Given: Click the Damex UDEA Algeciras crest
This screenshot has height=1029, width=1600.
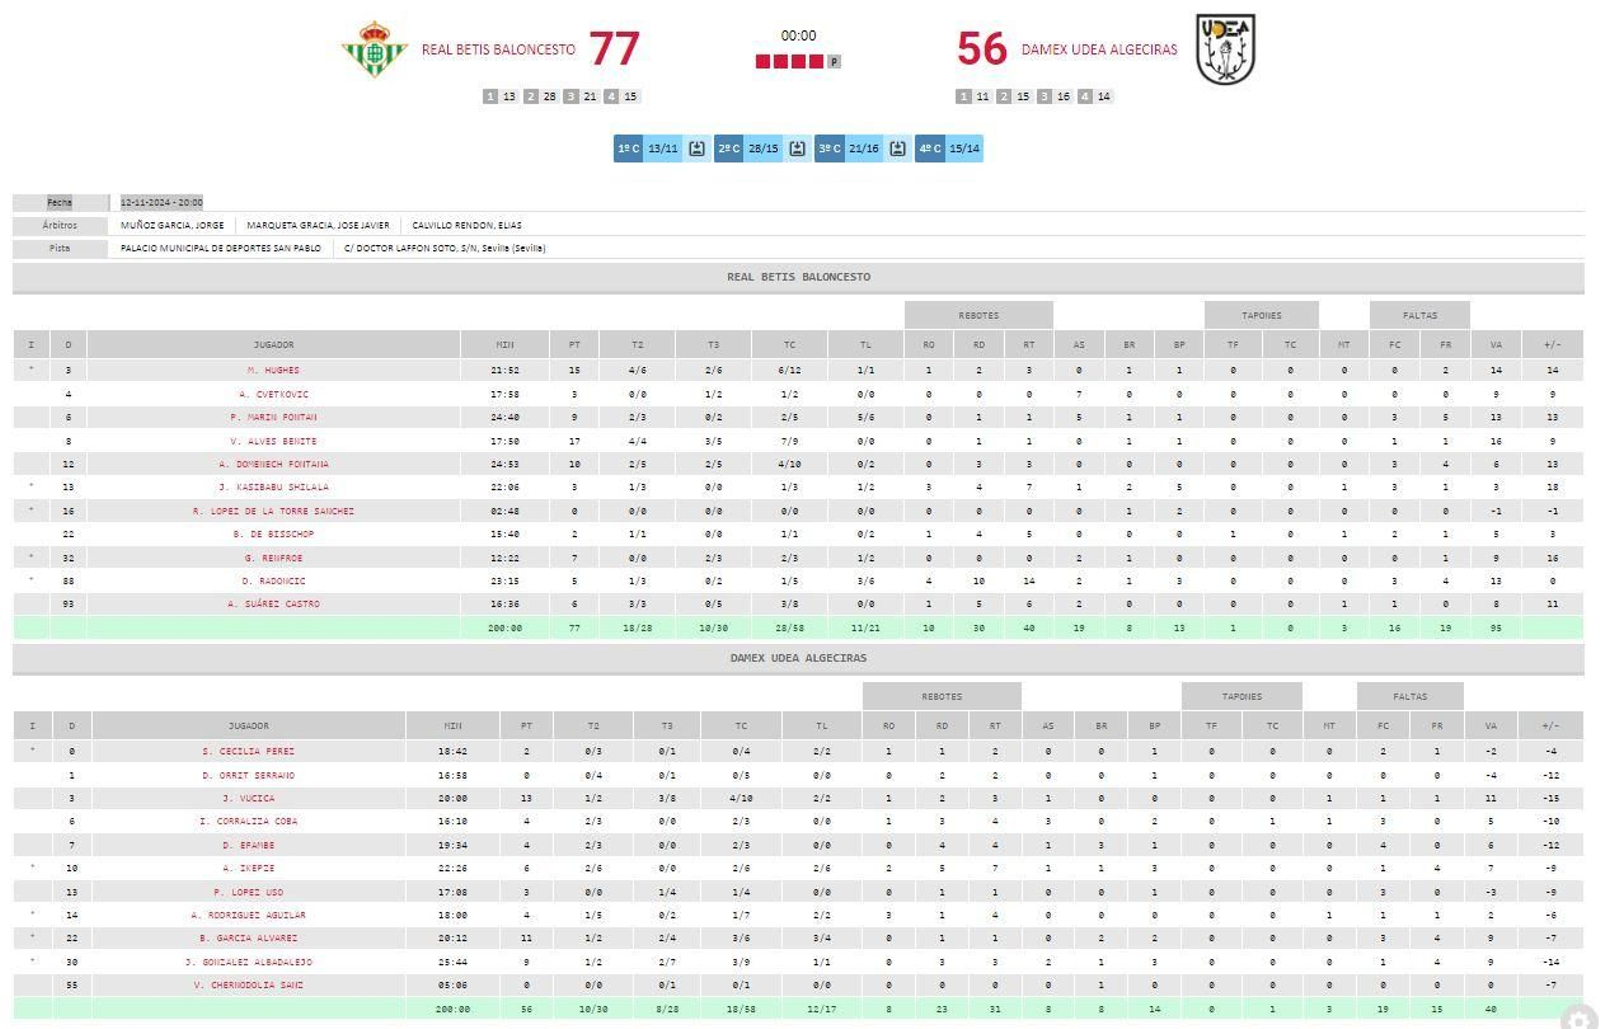Looking at the screenshot, I should coord(1225,49).
